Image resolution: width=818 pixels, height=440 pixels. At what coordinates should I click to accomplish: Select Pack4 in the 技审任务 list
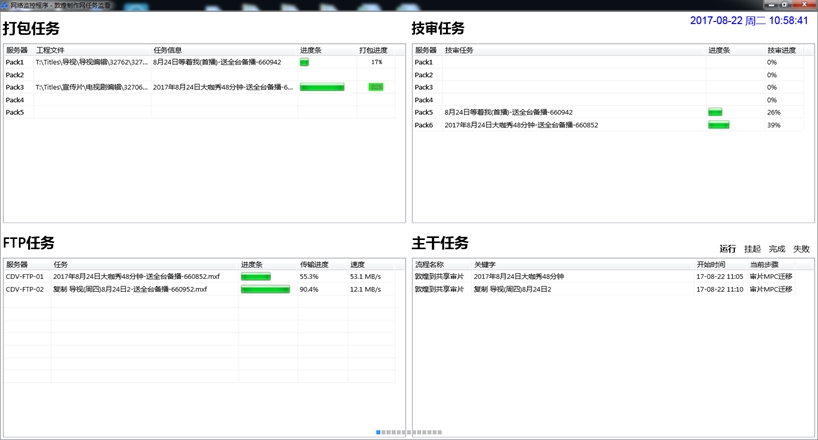424,100
